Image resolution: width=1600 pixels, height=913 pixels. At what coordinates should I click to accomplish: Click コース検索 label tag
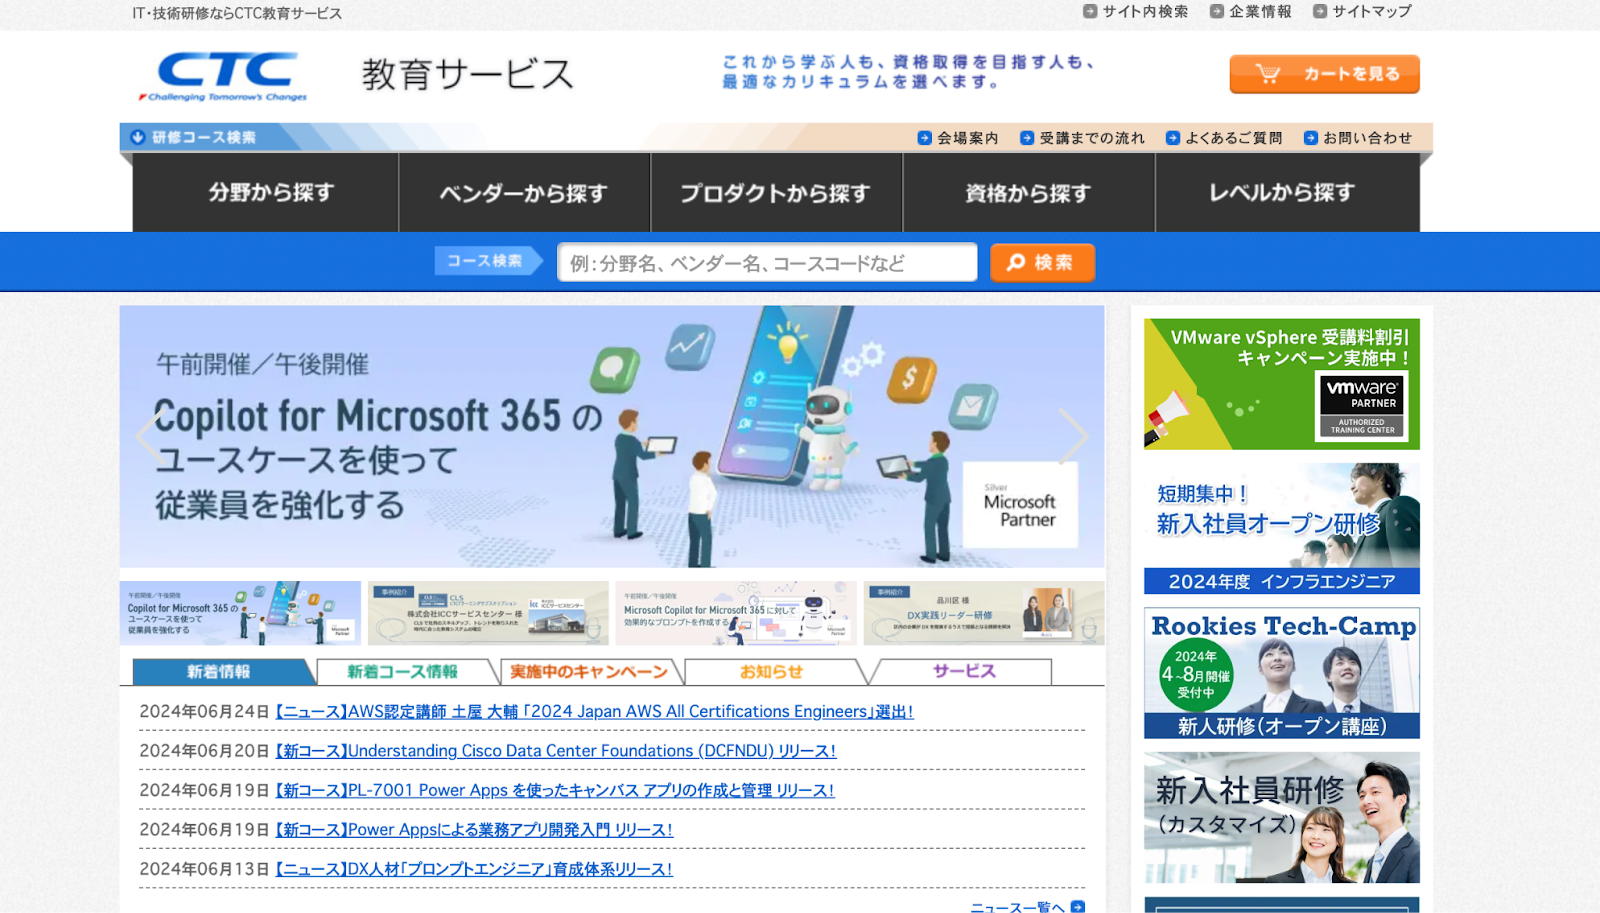(x=488, y=261)
